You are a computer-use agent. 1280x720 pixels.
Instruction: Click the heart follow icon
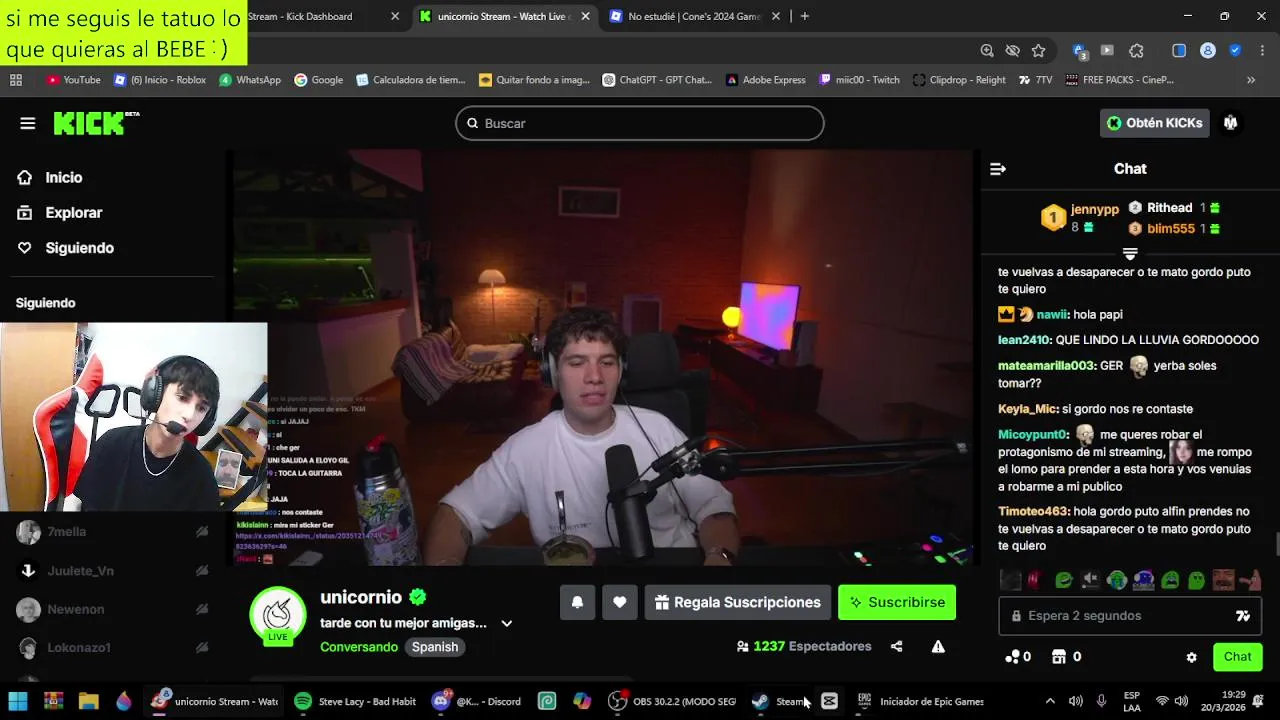(620, 602)
